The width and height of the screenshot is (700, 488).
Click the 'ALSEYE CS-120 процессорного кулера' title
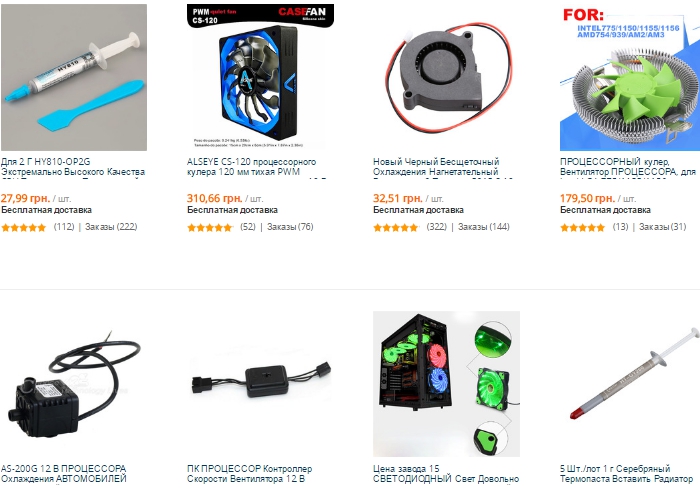click(x=251, y=167)
